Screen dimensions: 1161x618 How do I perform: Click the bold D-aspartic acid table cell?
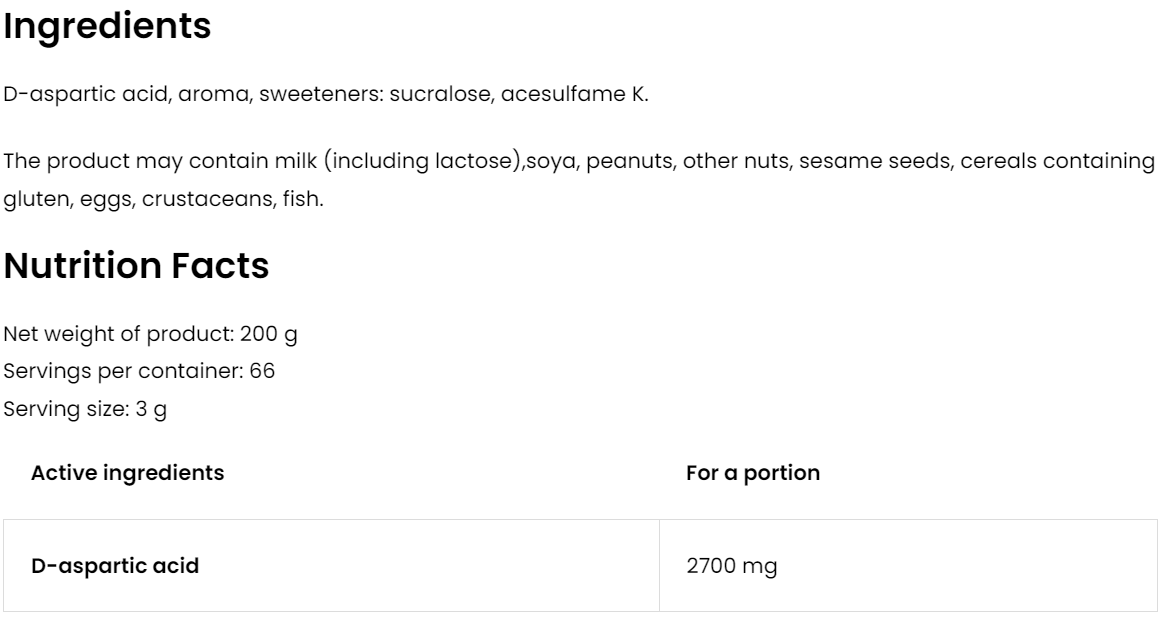click(115, 566)
